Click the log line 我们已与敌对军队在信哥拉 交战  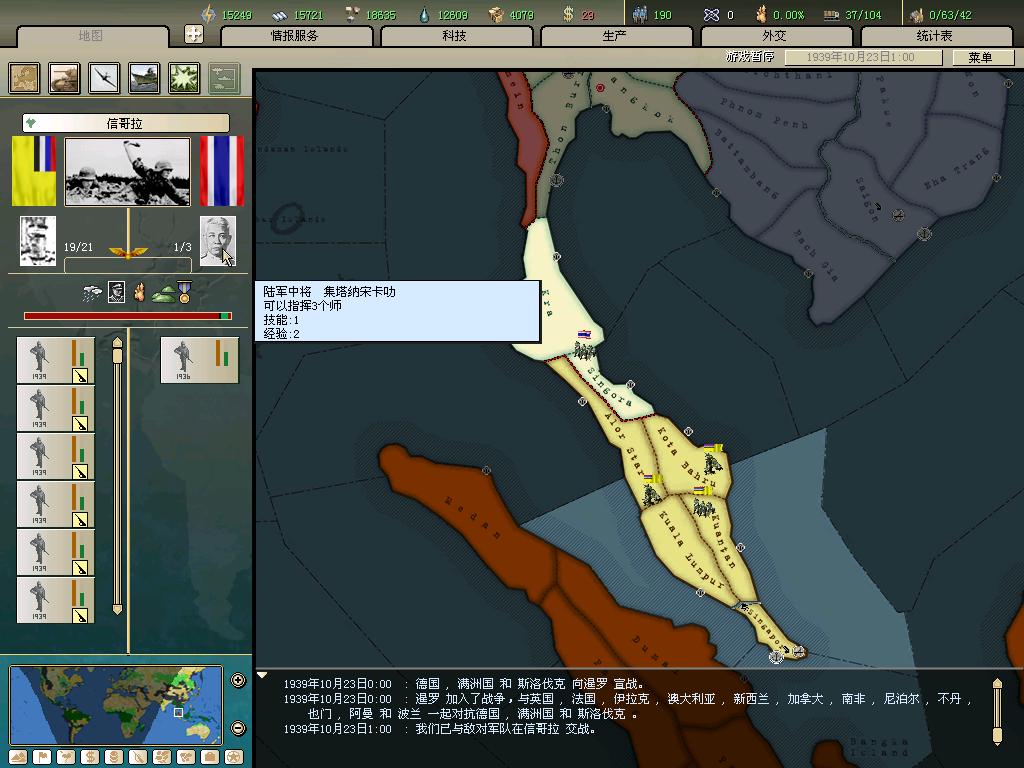click(505, 729)
